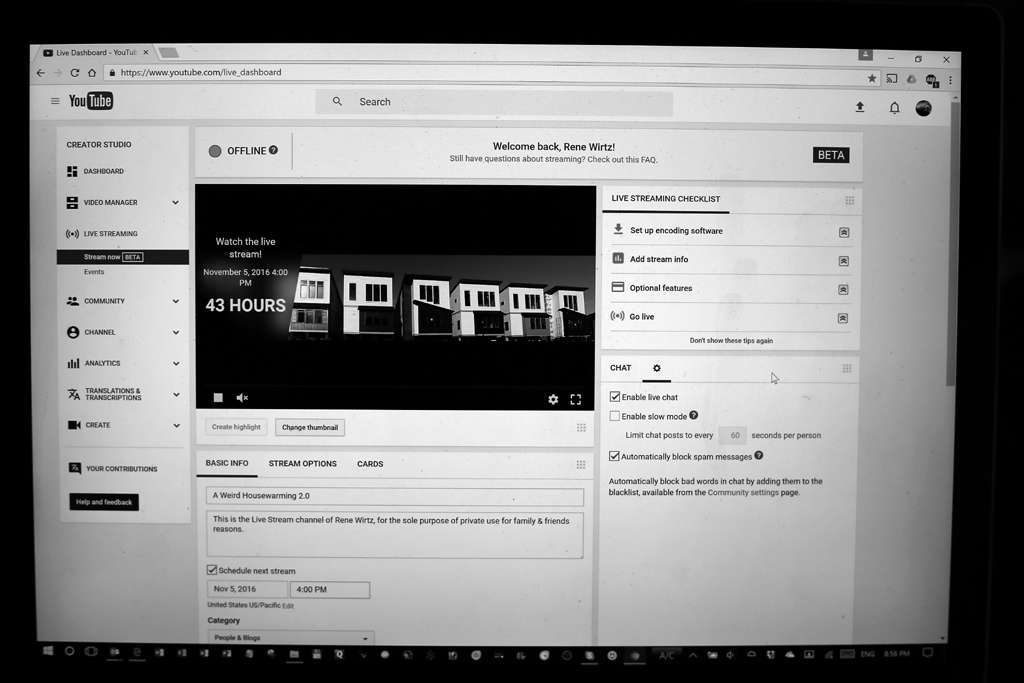This screenshot has height=683, width=1024.
Task: Click the search magnifier icon
Action: (x=337, y=101)
